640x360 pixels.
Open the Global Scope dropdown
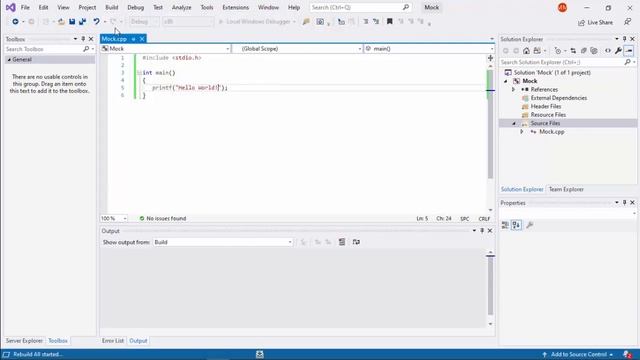click(x=297, y=49)
